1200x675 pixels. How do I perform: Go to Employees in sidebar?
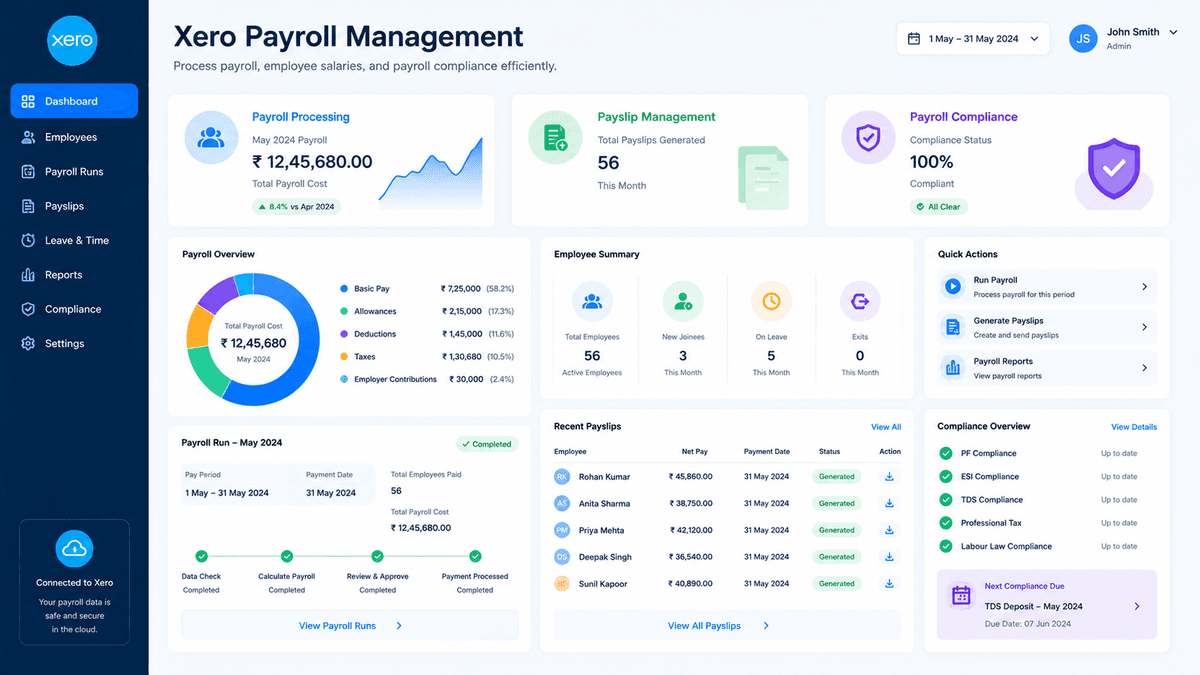pos(74,137)
